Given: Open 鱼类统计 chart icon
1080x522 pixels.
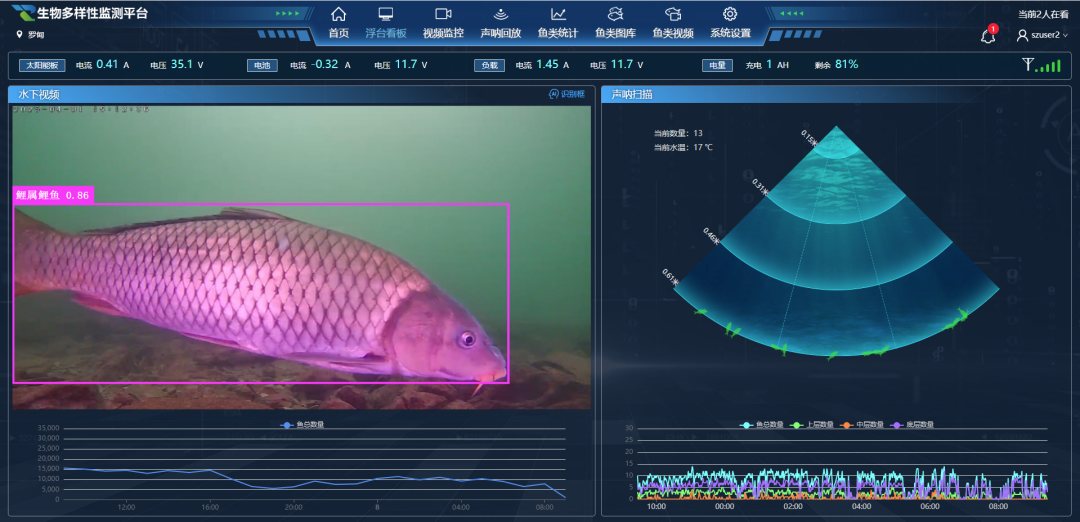Looking at the screenshot, I should (558, 14).
